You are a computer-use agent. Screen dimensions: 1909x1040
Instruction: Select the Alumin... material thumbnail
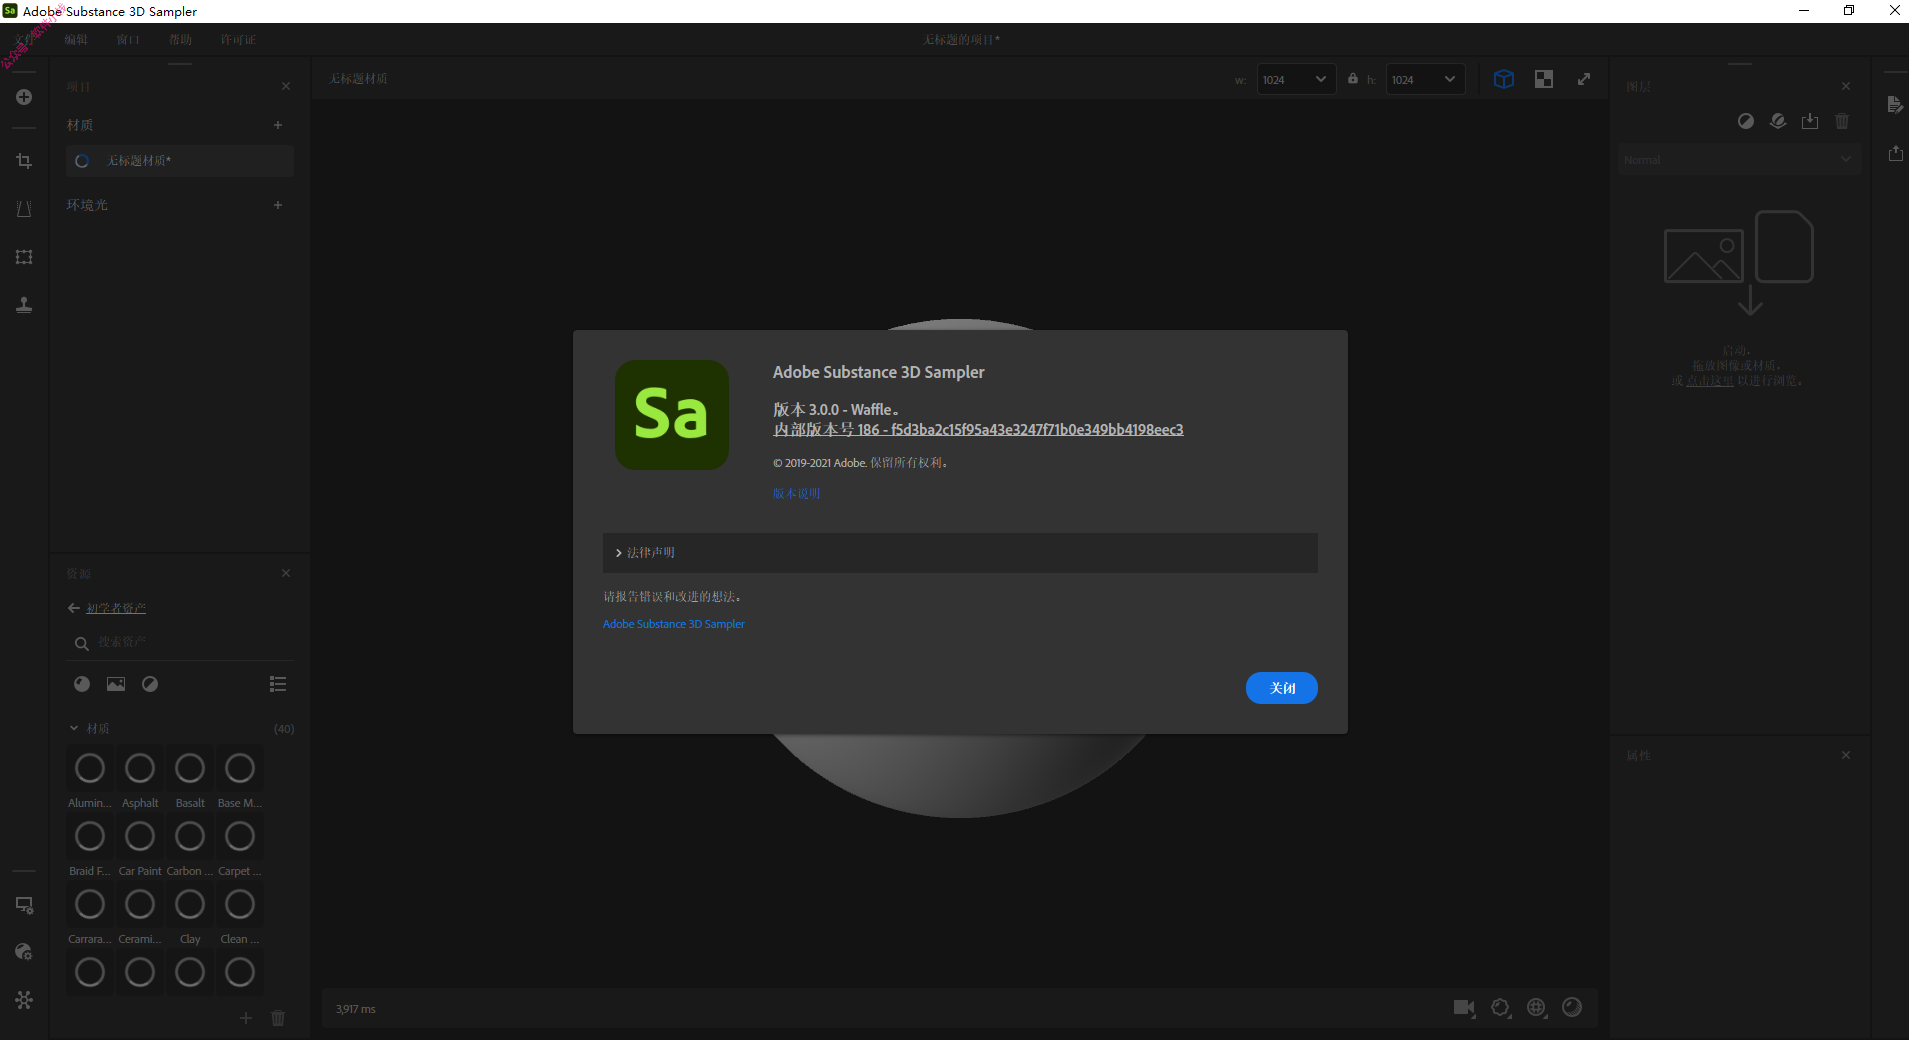(90, 768)
